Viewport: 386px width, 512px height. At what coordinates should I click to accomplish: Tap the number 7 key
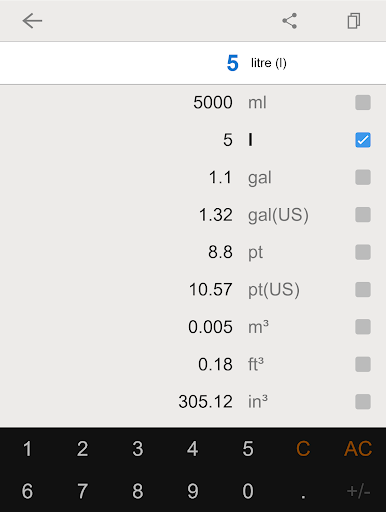[82, 491]
